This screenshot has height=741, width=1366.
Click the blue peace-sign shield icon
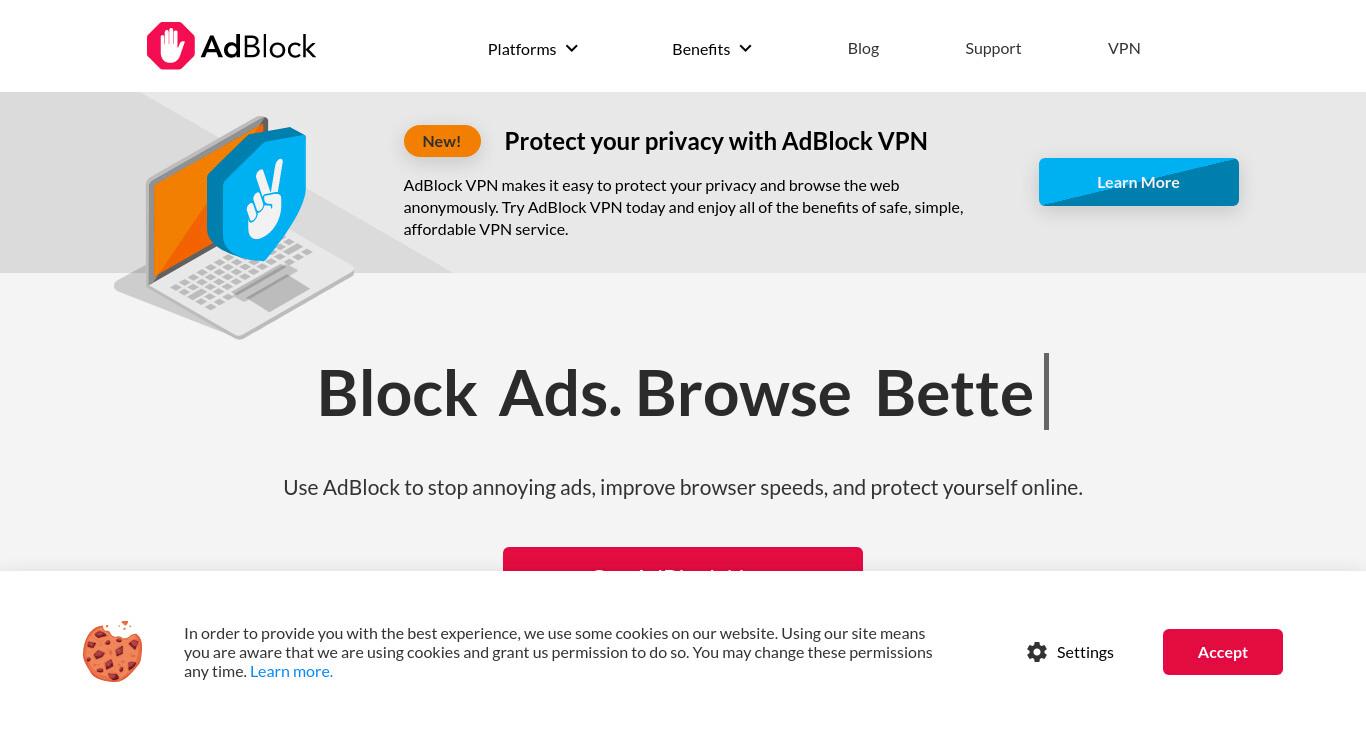pos(257,194)
